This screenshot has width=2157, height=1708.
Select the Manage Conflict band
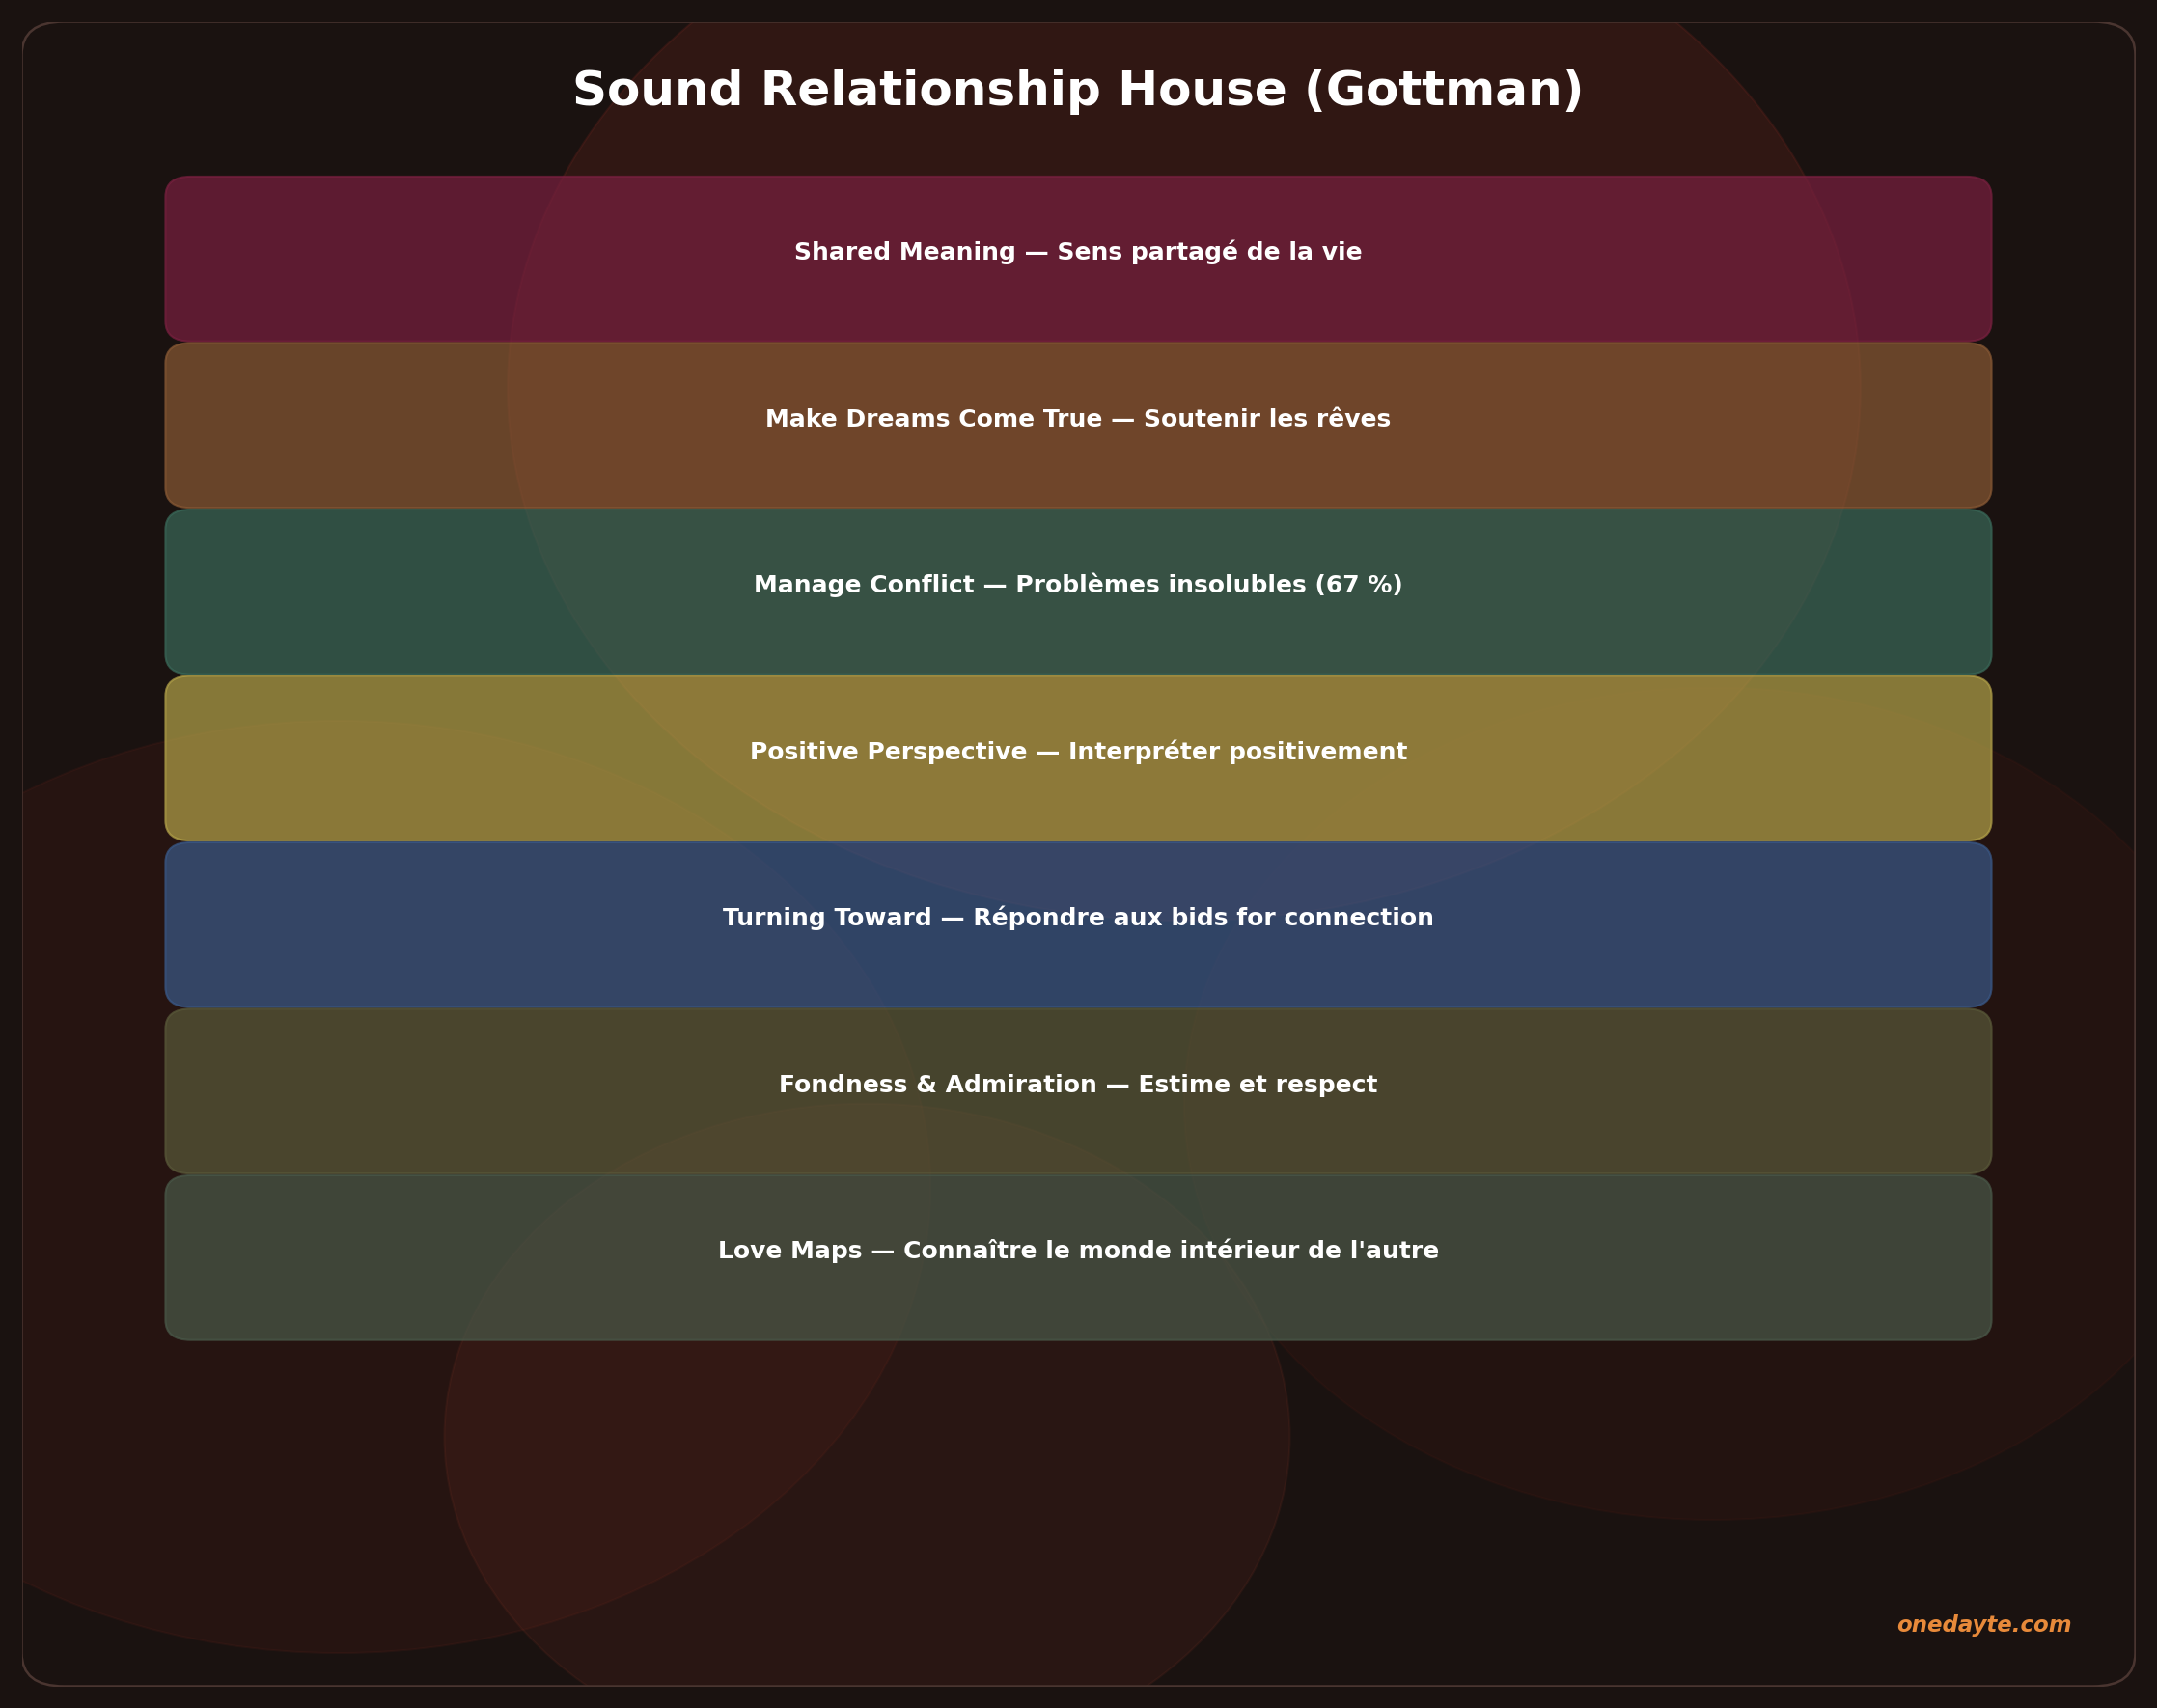(x=1078, y=587)
